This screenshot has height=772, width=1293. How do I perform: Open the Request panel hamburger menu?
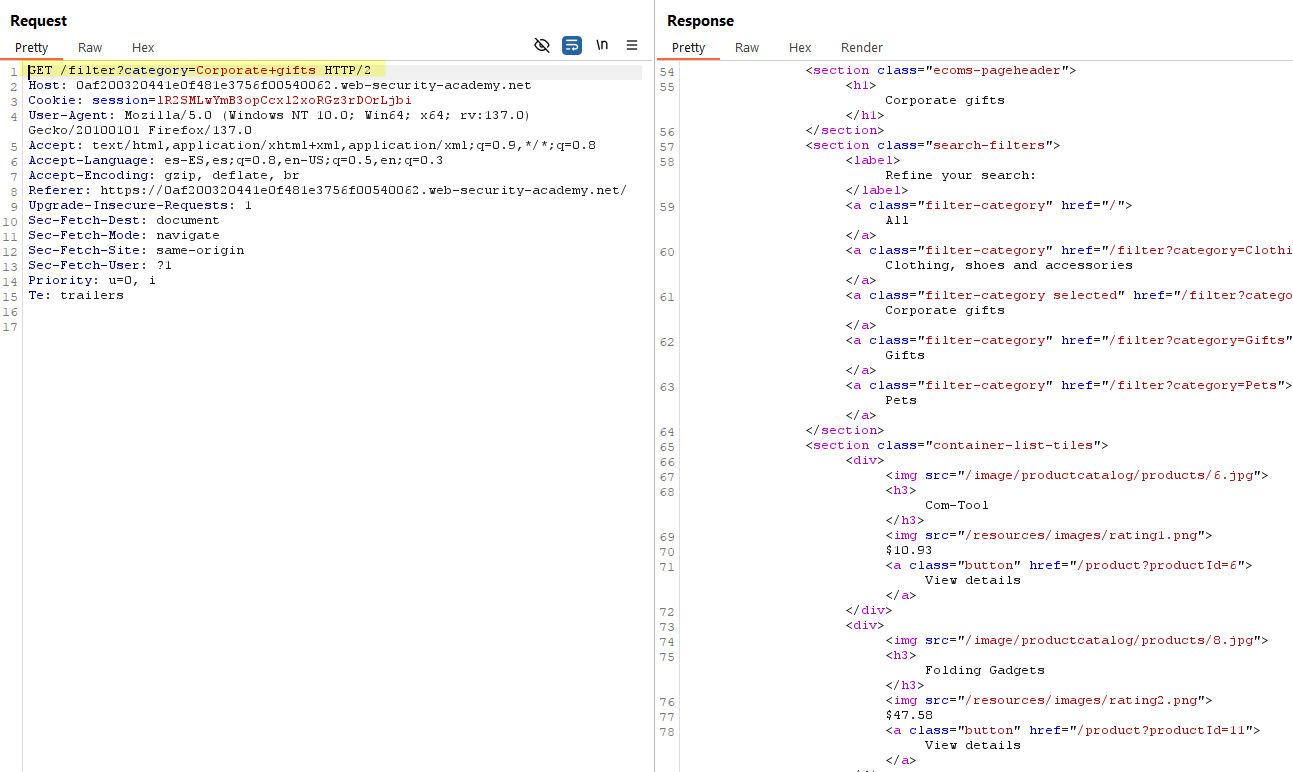coord(632,45)
